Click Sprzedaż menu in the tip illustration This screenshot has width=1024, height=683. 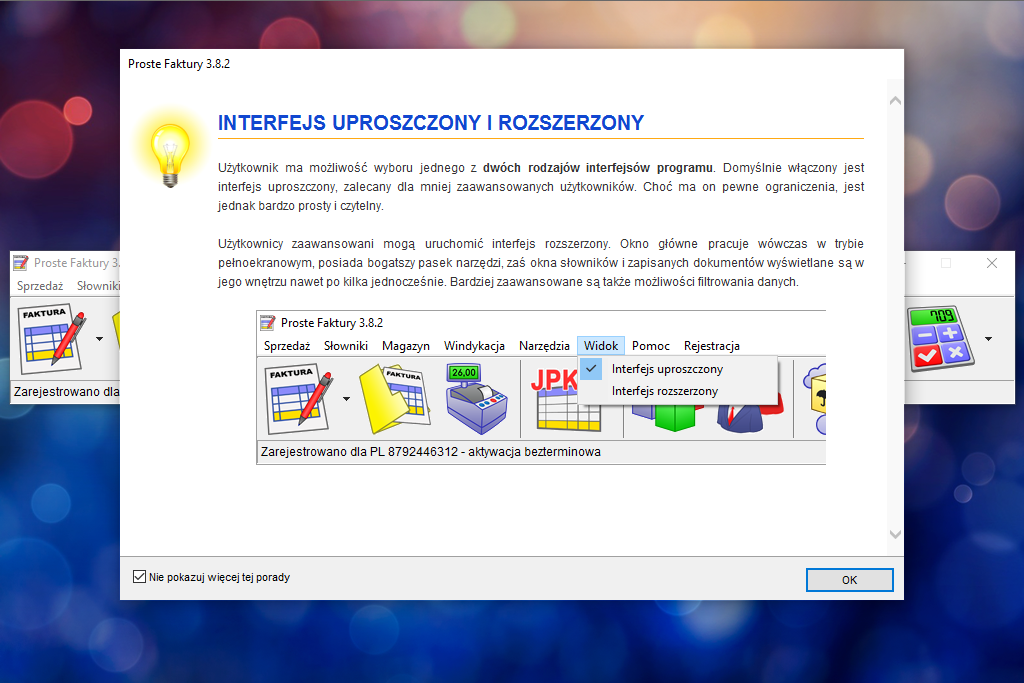(287, 346)
